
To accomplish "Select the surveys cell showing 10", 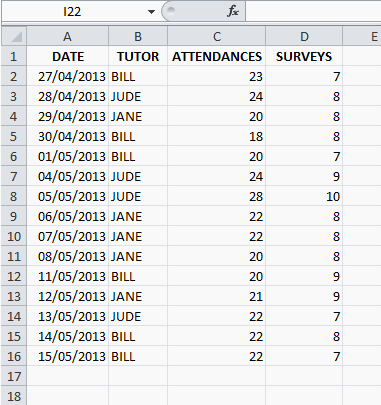I will pyautogui.click(x=304, y=196).
